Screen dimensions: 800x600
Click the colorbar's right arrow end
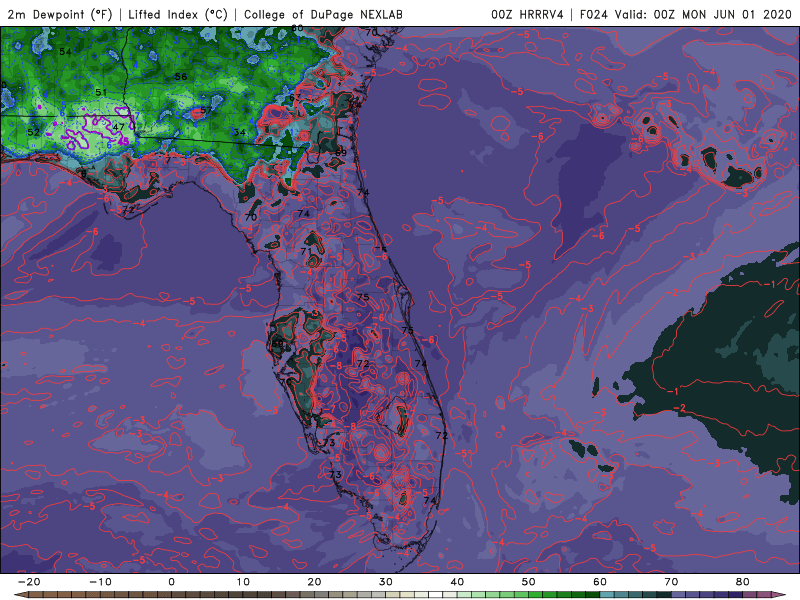pos(780,595)
